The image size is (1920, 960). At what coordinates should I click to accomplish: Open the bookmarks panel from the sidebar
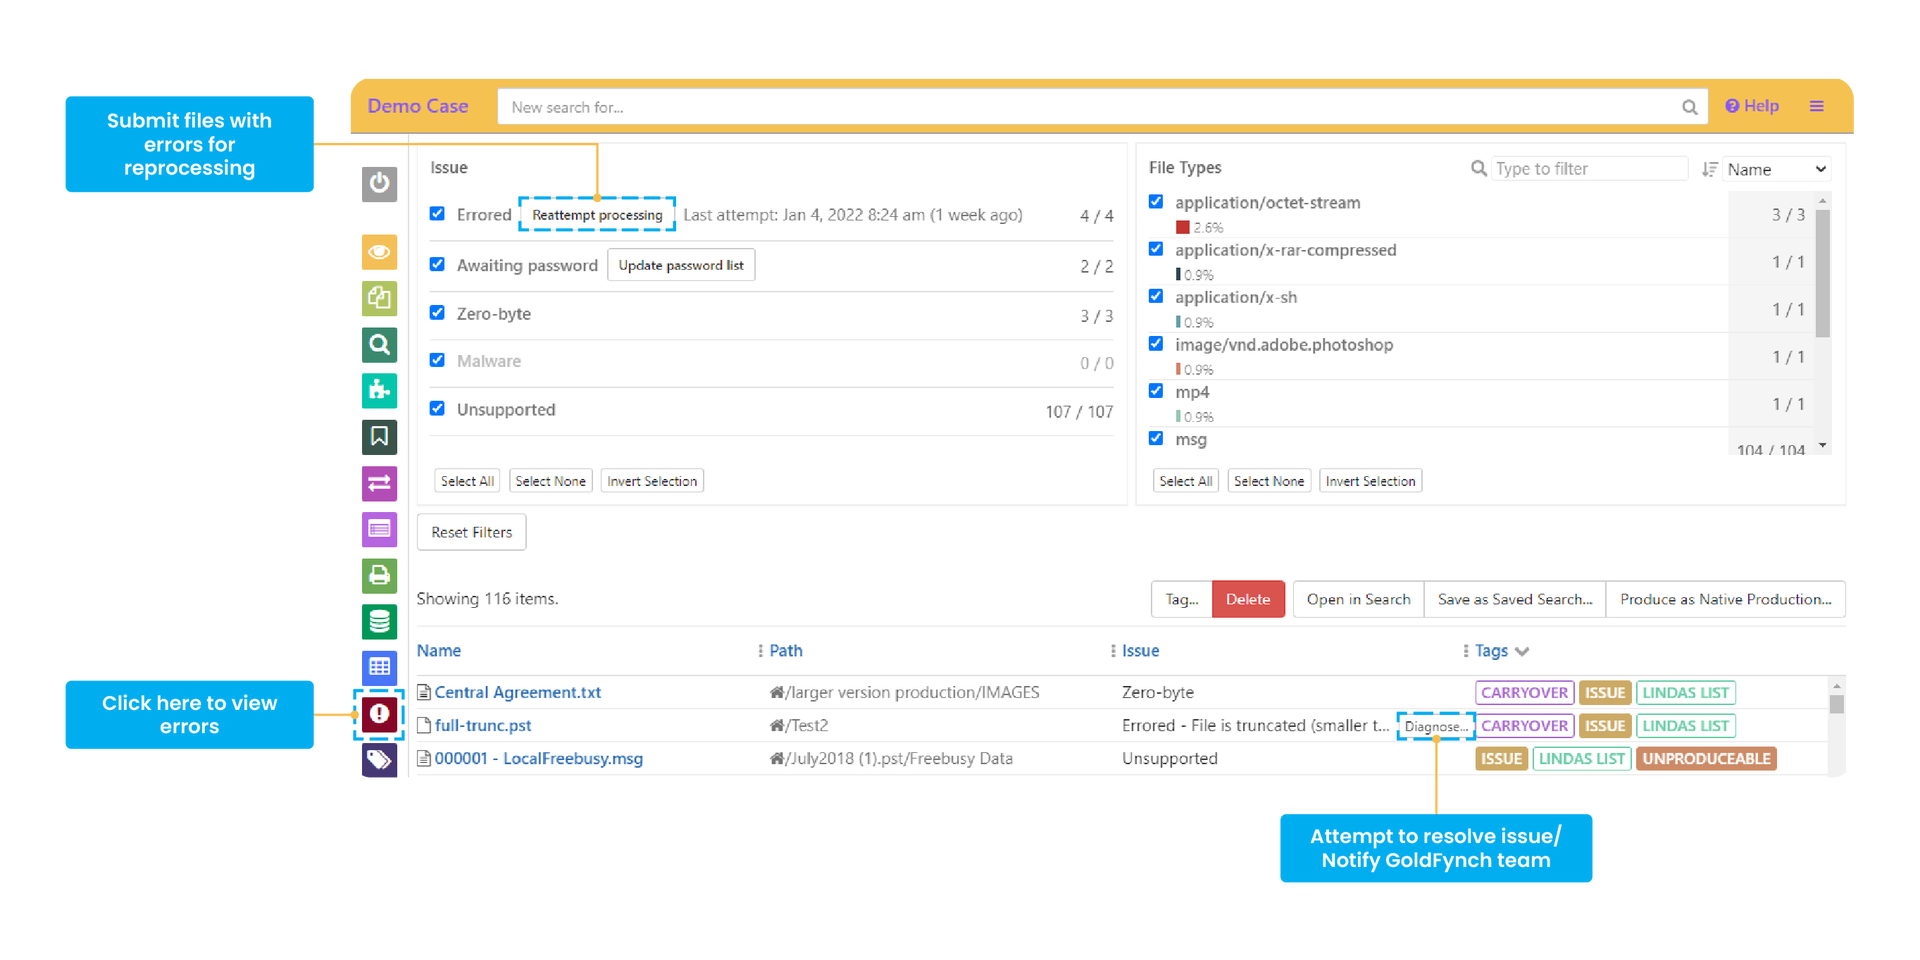point(379,437)
